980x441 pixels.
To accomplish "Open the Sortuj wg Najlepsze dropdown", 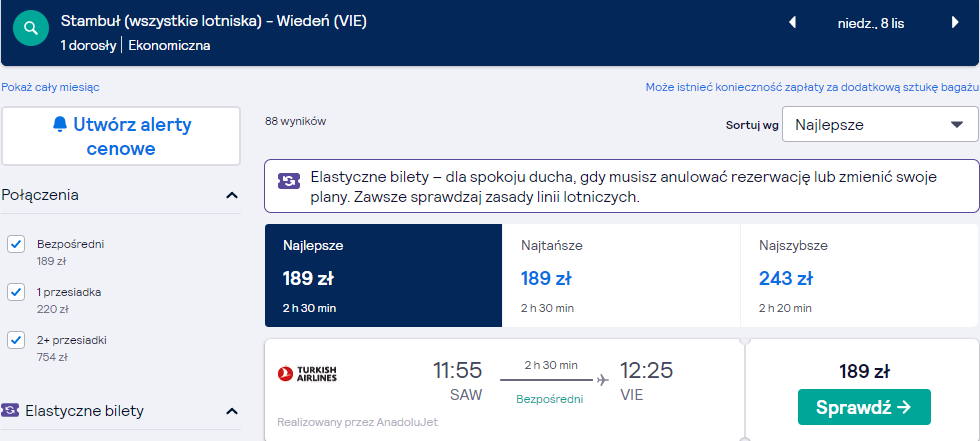I will coord(880,124).
